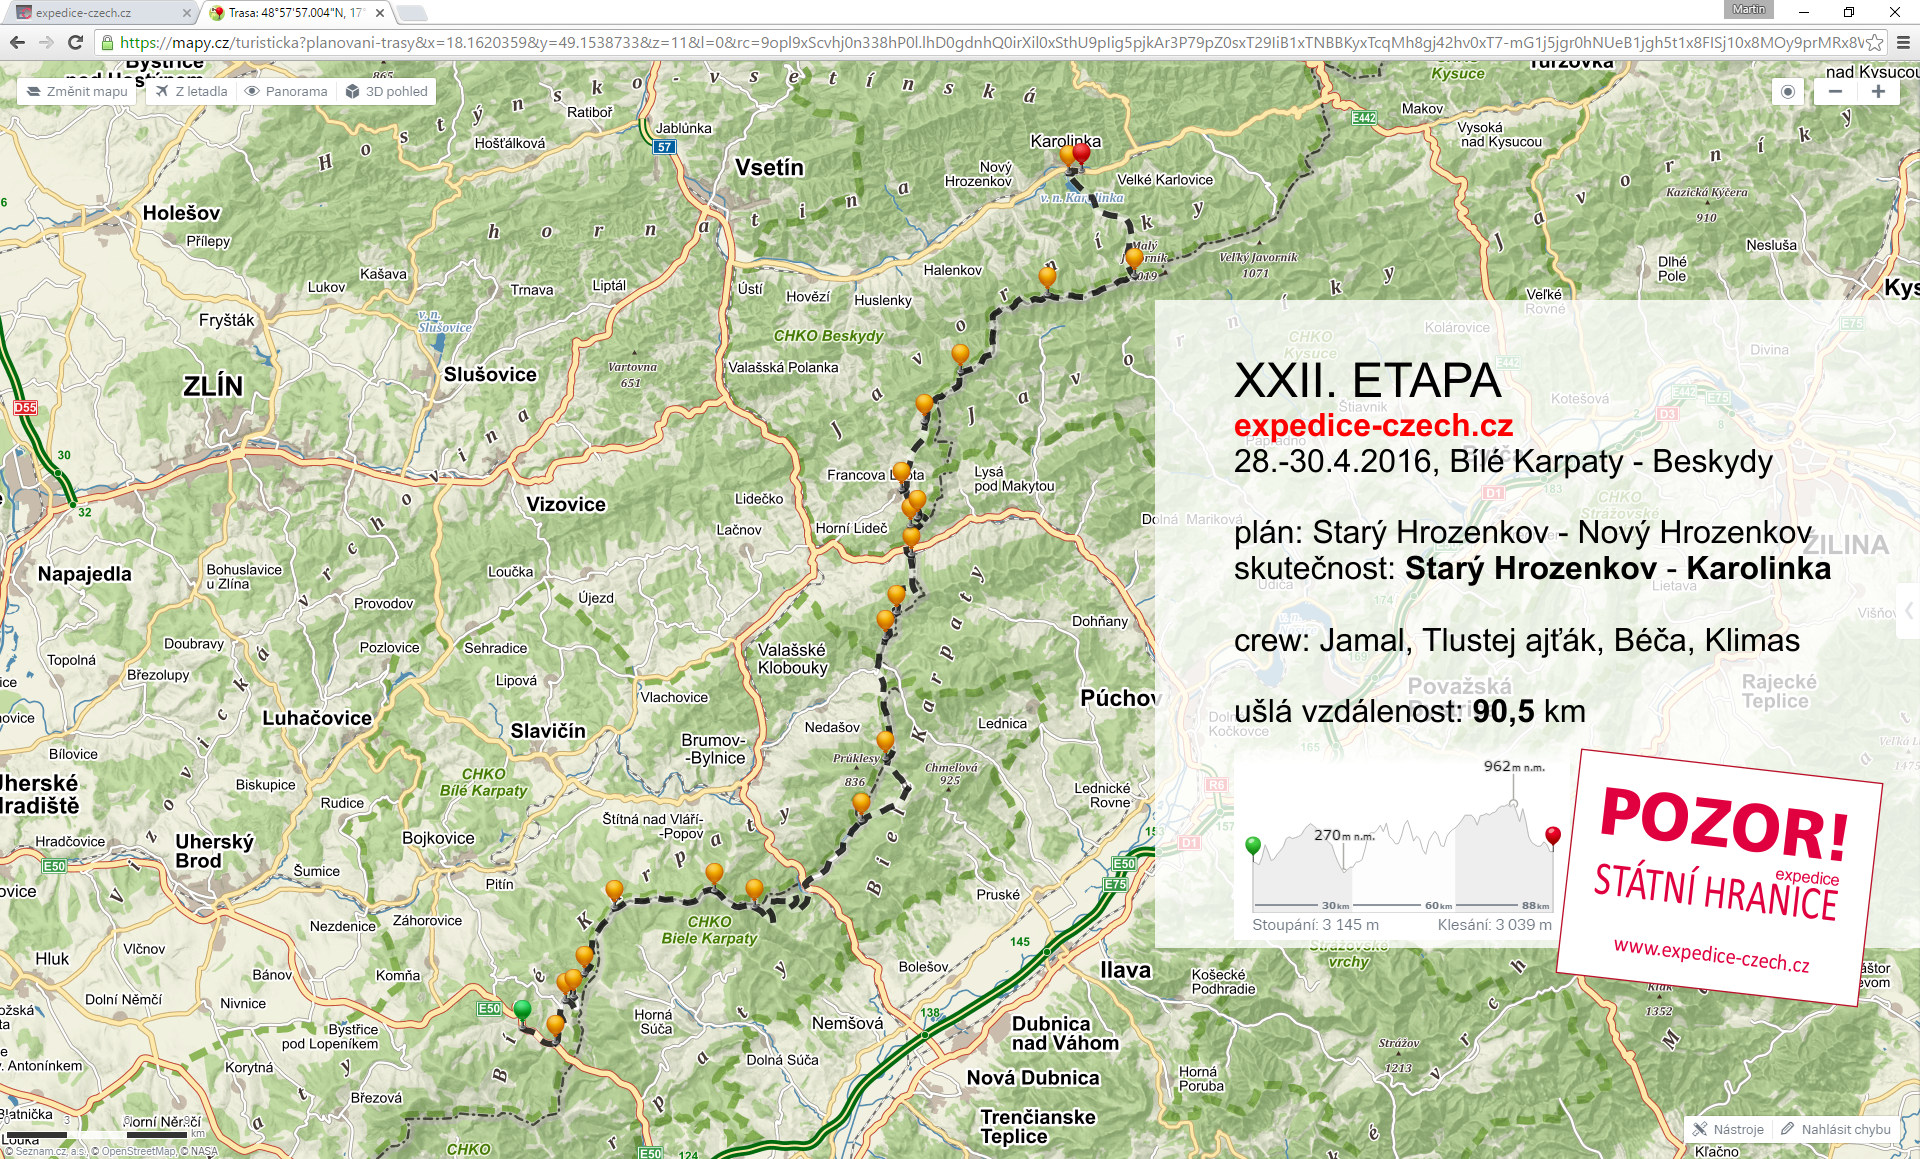Zoom in the map with plus

pos(1879,91)
